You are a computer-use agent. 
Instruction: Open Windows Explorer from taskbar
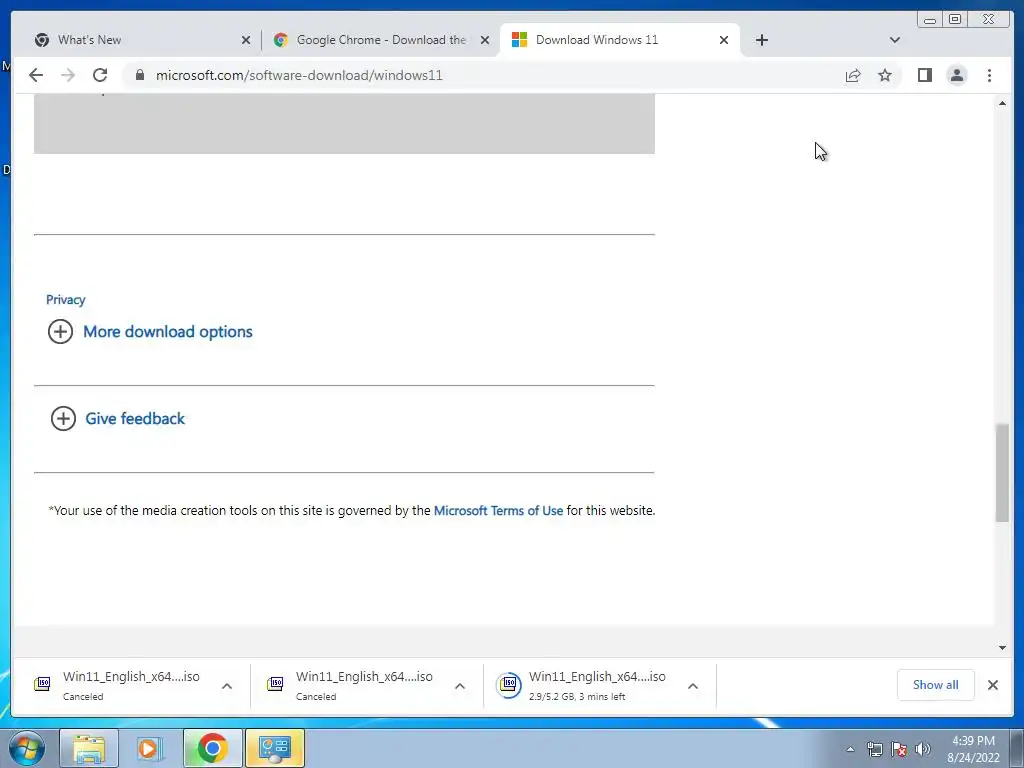point(89,748)
